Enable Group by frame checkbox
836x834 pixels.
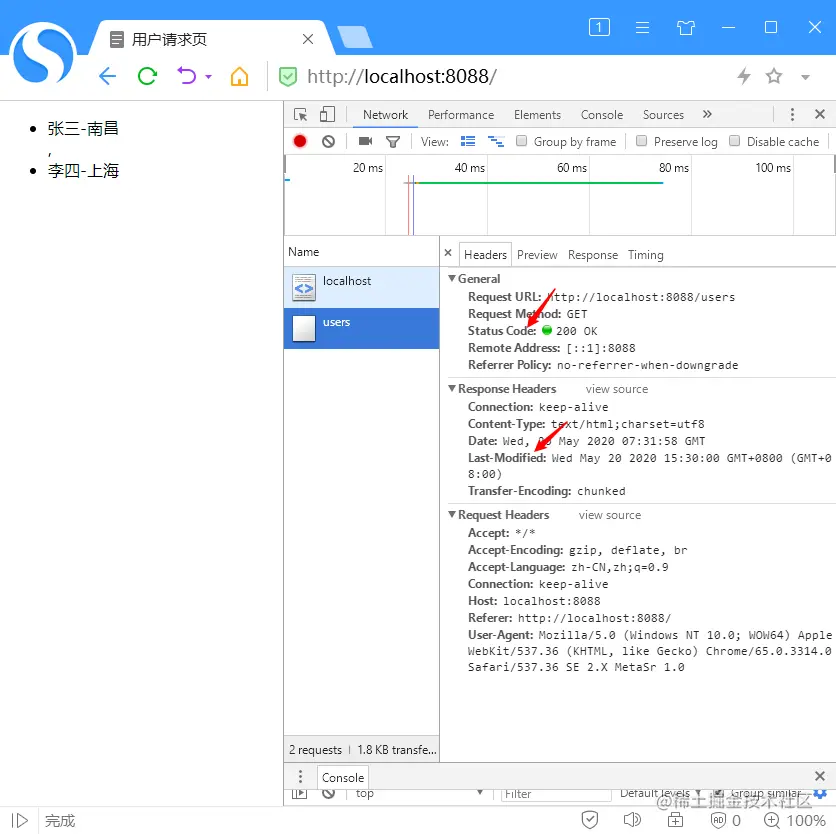pos(521,141)
